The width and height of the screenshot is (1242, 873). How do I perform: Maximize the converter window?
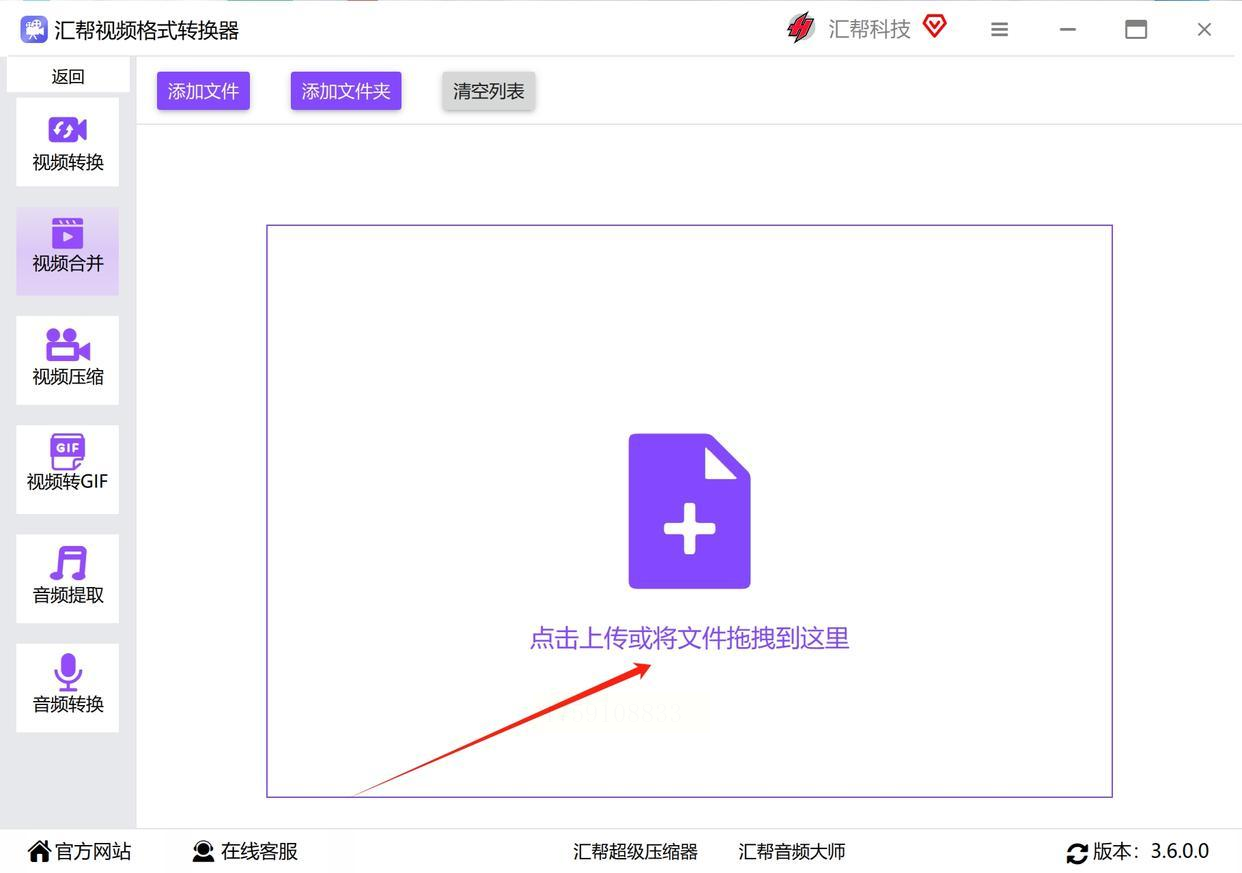[1136, 30]
